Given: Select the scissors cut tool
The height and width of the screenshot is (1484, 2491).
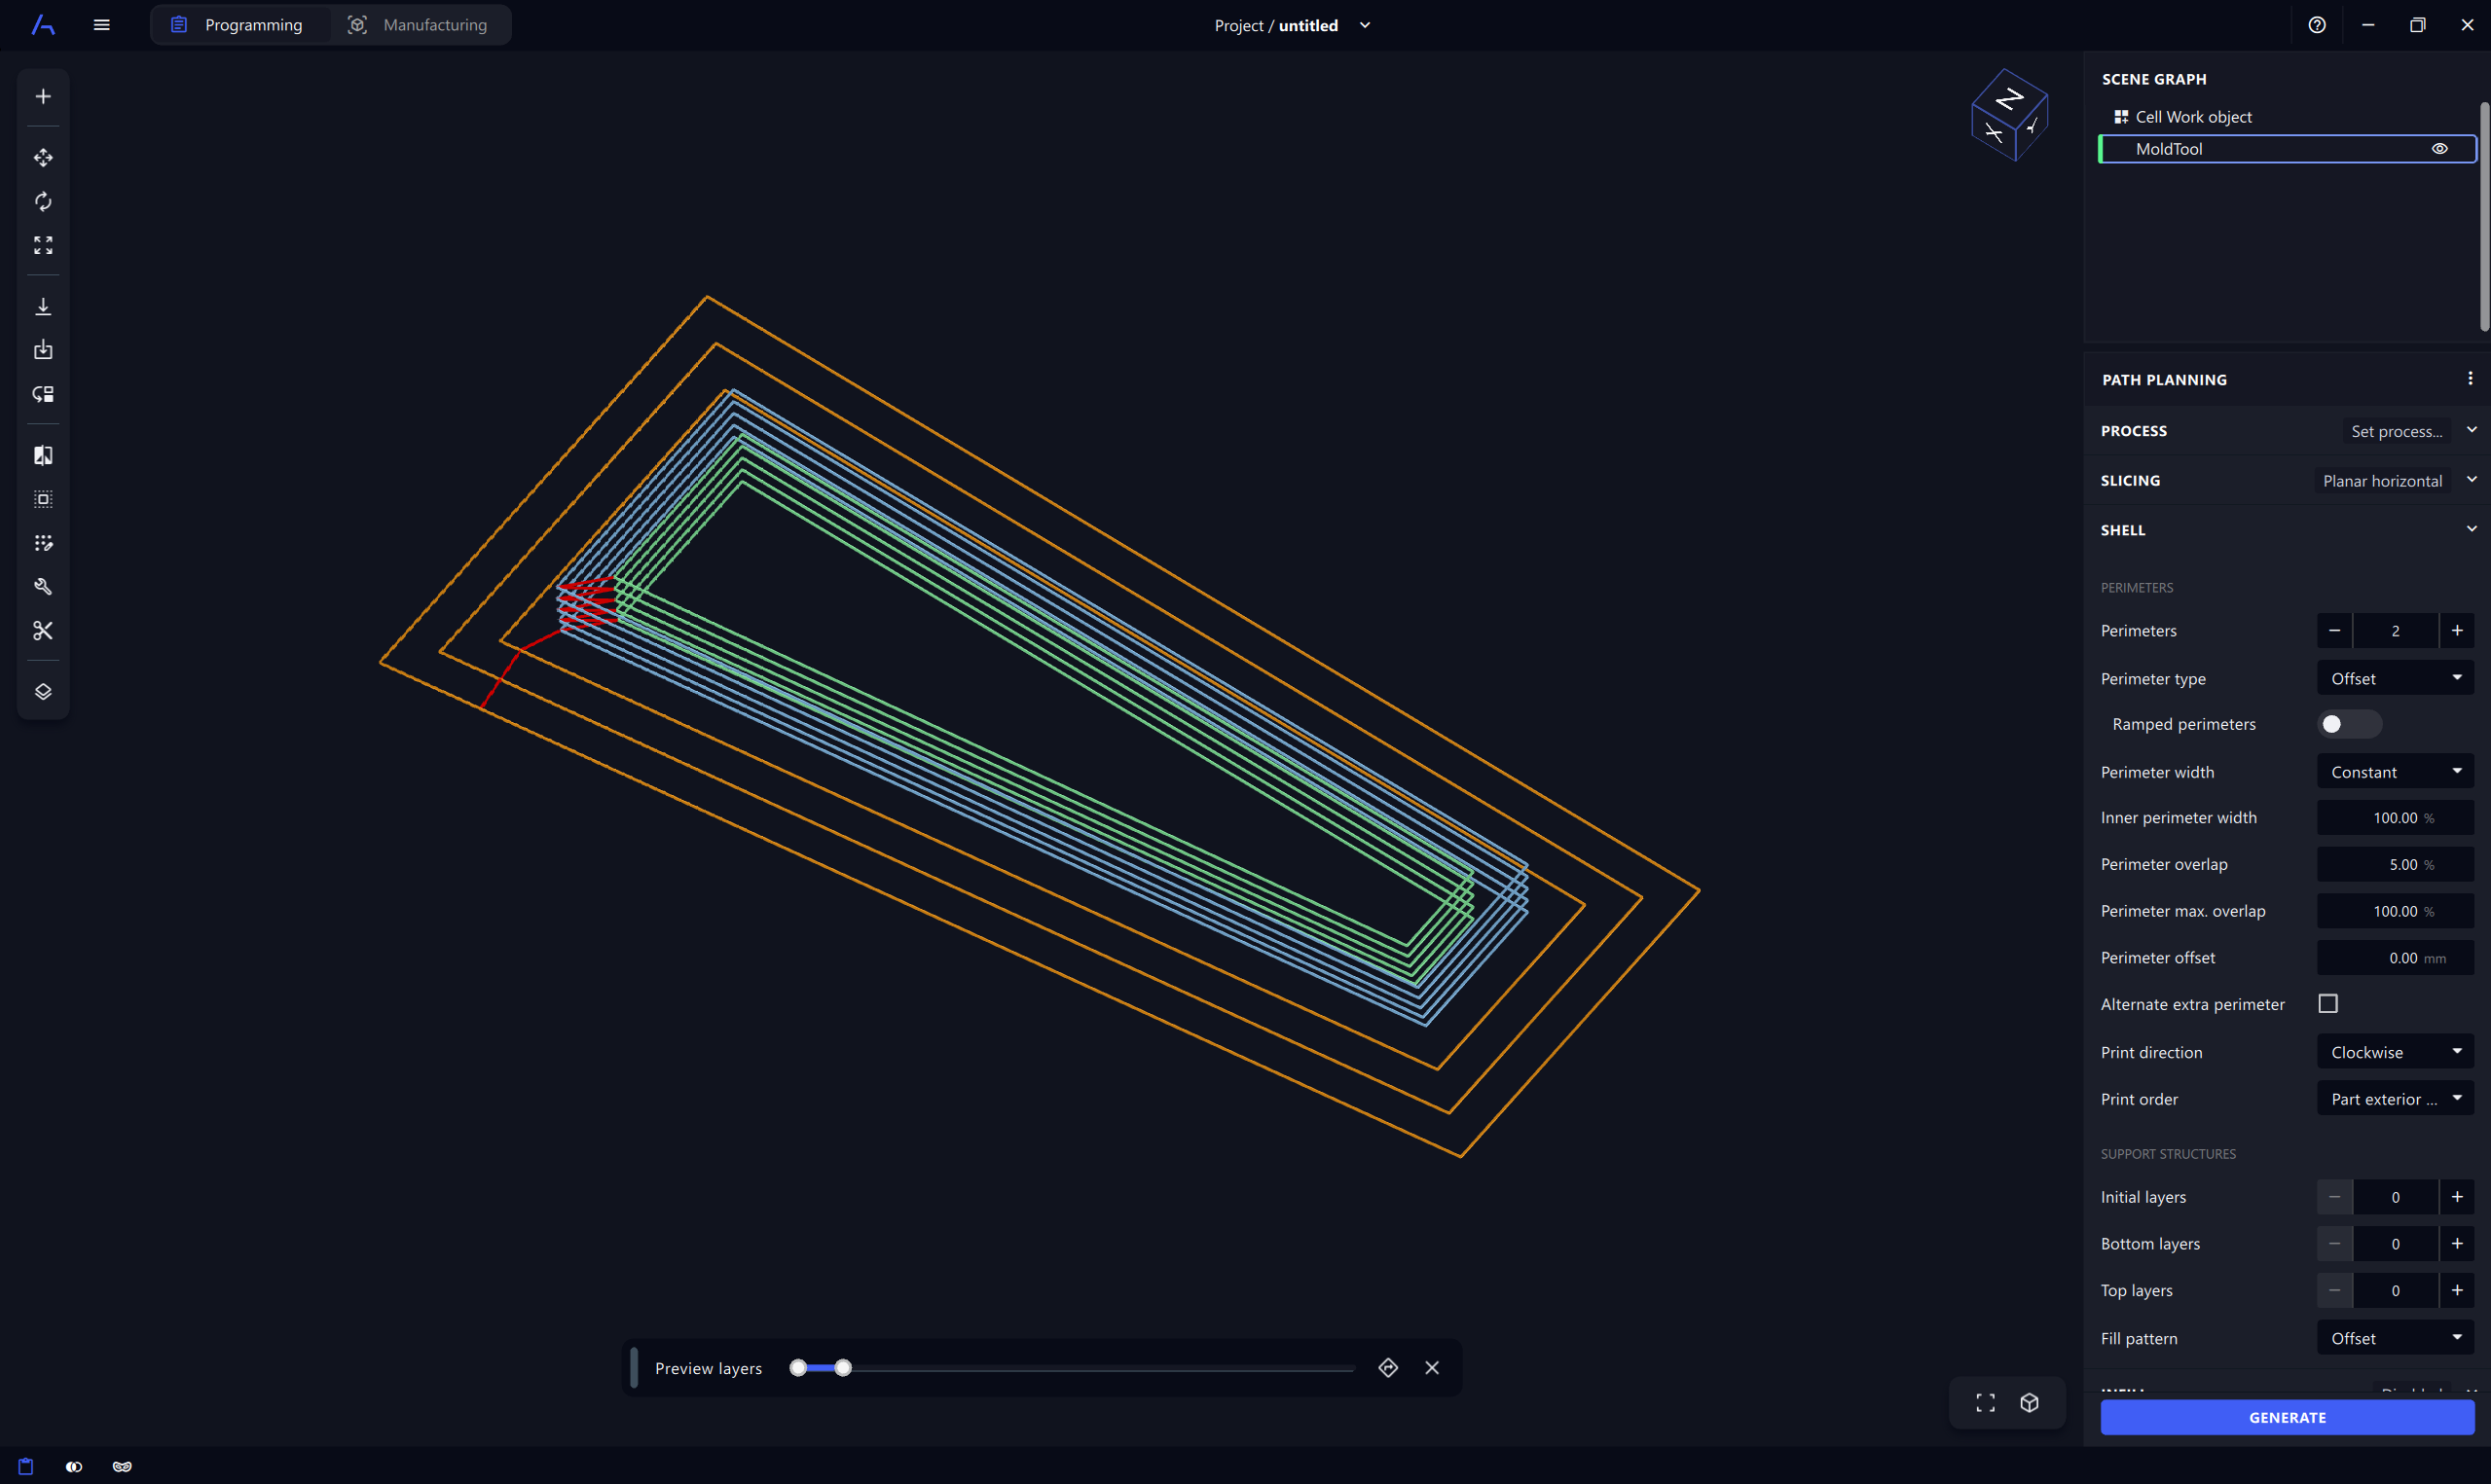Looking at the screenshot, I should tap(43, 631).
